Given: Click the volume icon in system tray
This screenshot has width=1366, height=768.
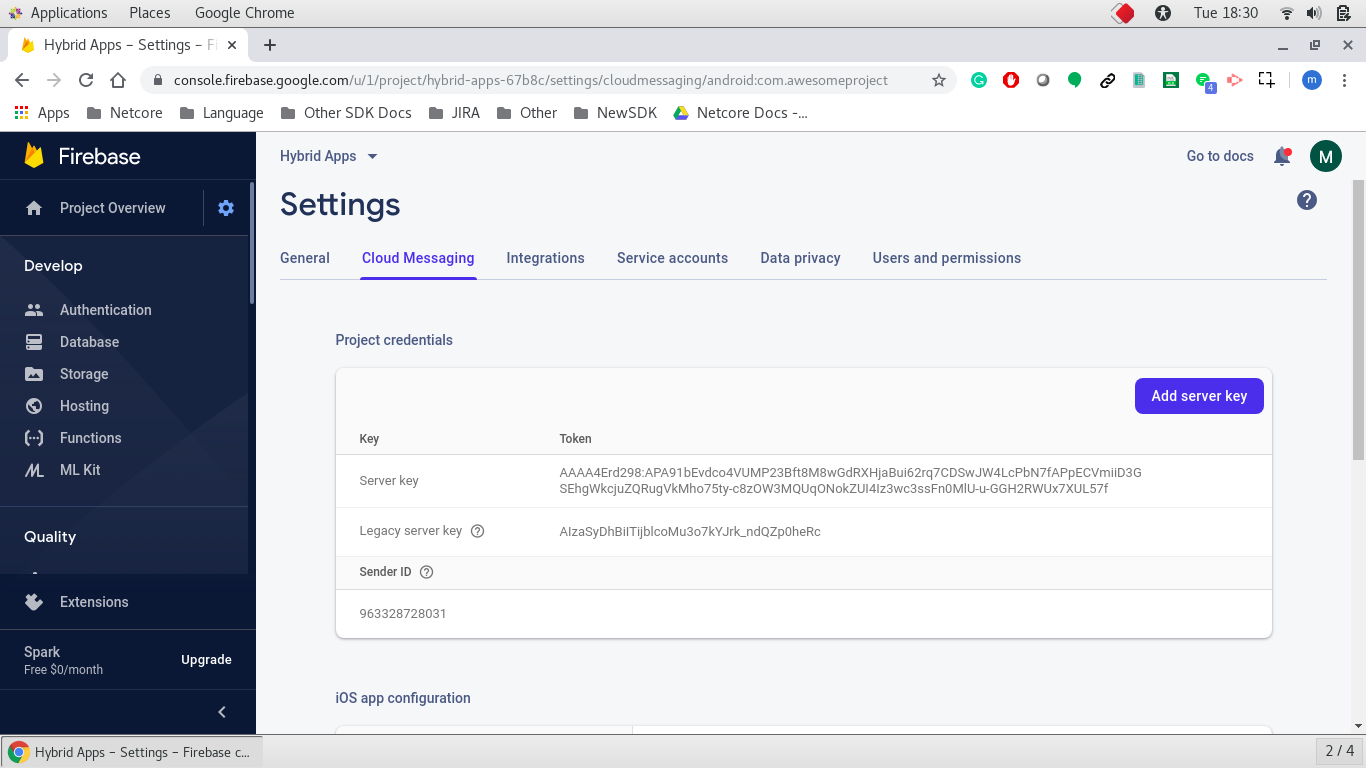Looking at the screenshot, I should [1314, 13].
